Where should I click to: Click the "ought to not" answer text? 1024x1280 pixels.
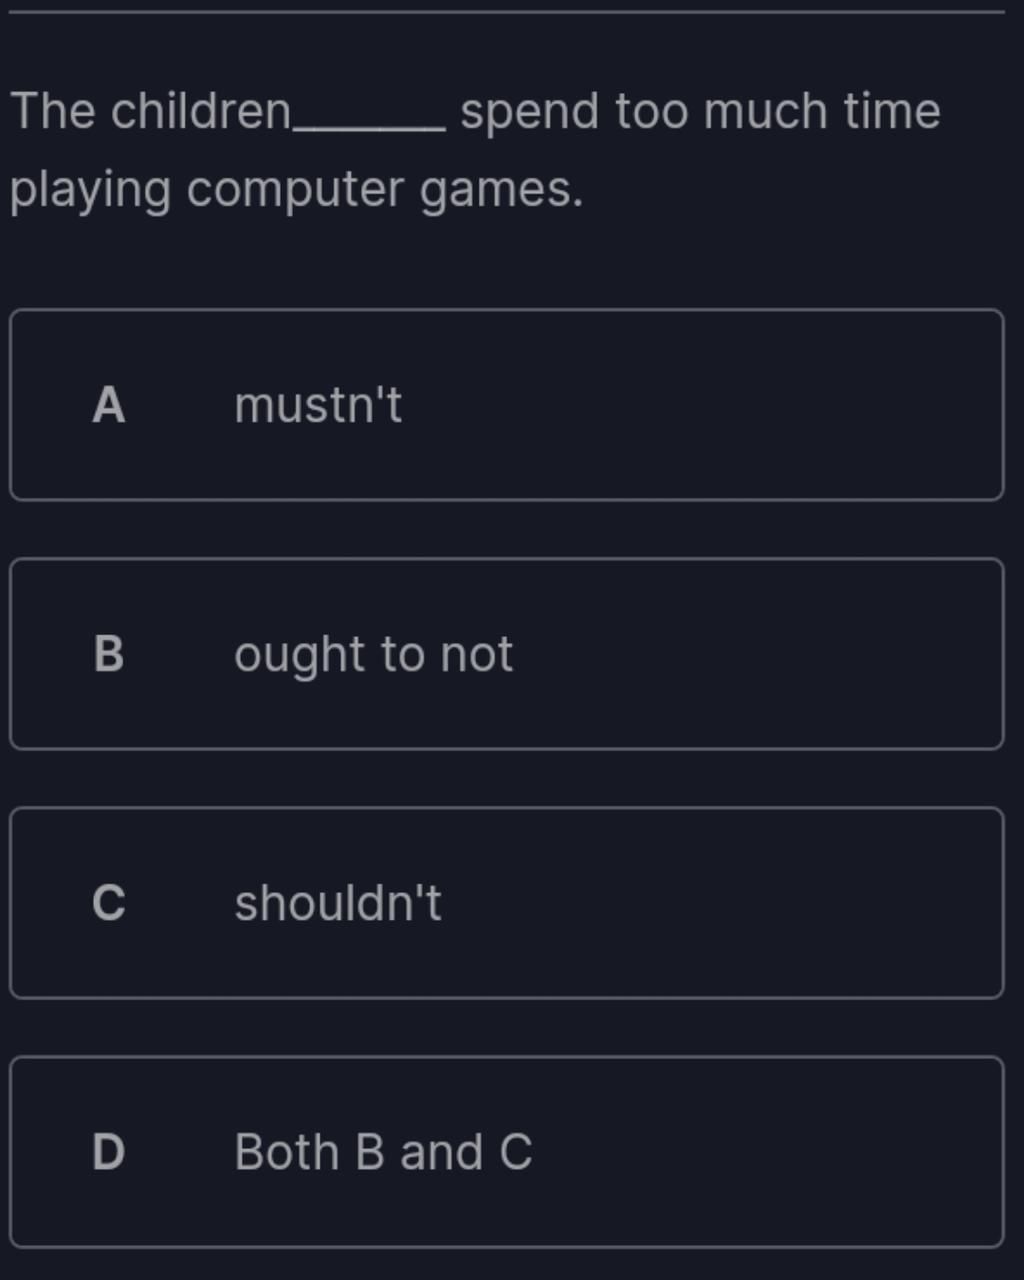373,654
